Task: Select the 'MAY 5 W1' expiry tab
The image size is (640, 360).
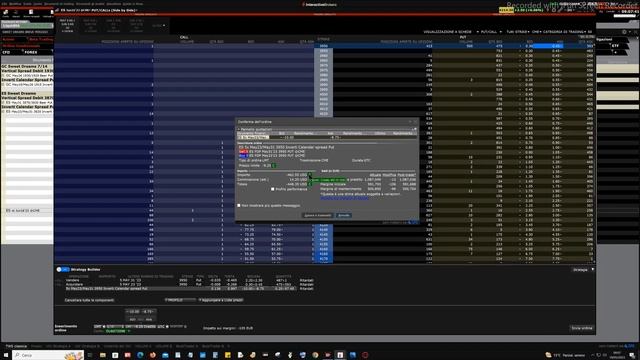Action: pos(67,25)
